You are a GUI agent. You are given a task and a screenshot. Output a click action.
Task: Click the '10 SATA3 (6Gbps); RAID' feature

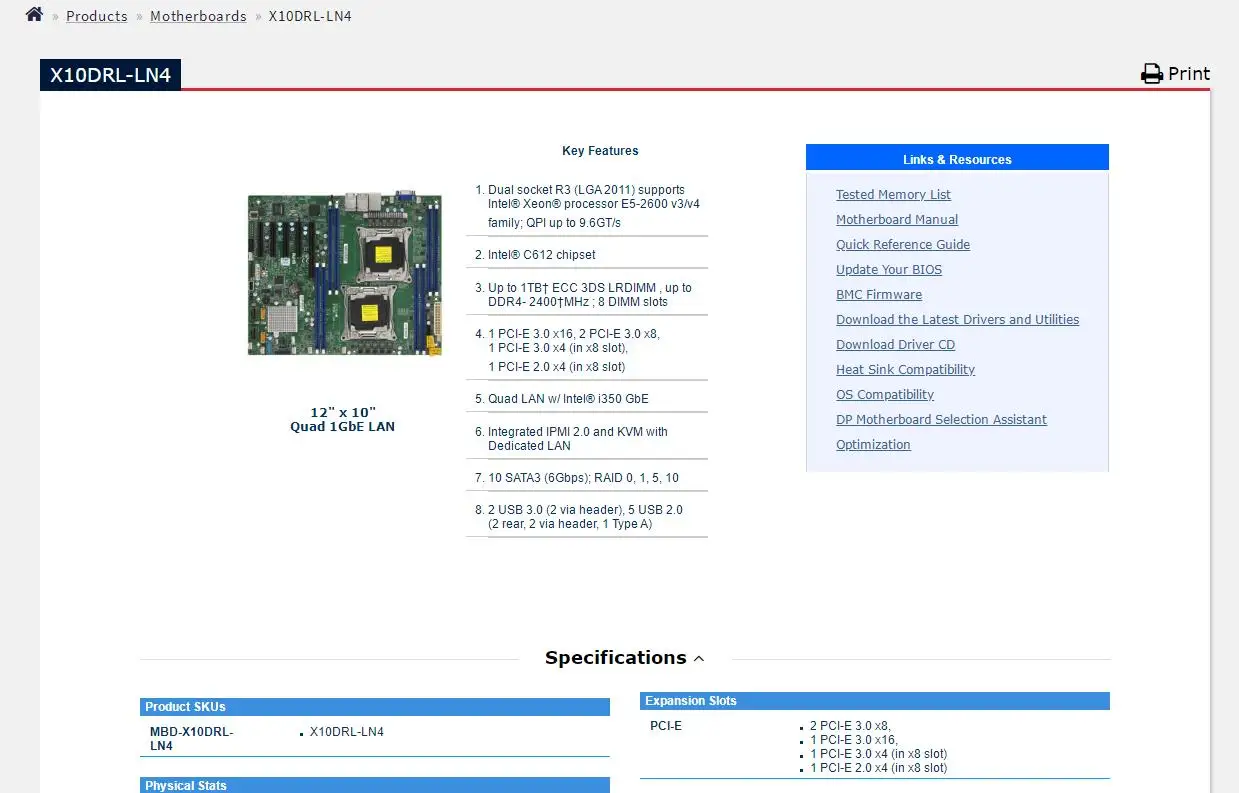coord(583,478)
